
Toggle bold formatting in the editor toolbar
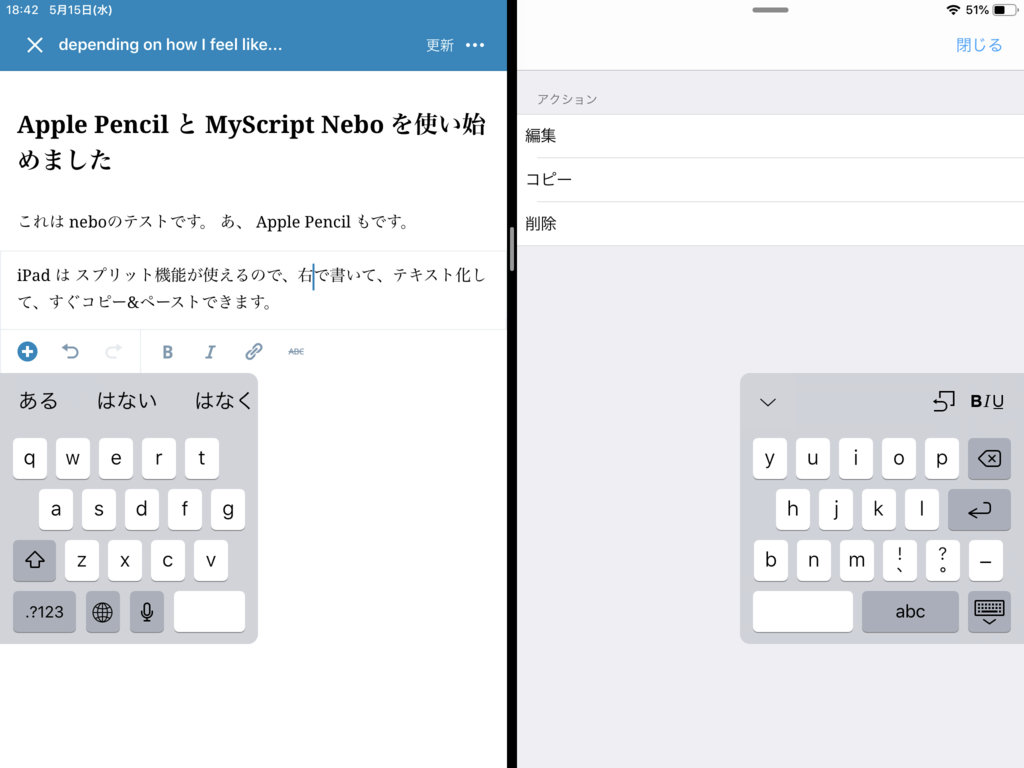[x=167, y=352]
